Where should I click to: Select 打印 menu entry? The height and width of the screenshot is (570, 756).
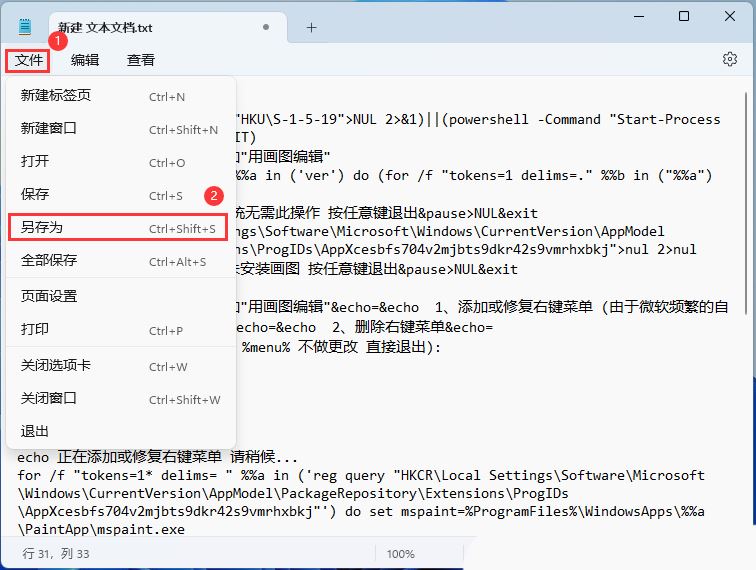121,329
